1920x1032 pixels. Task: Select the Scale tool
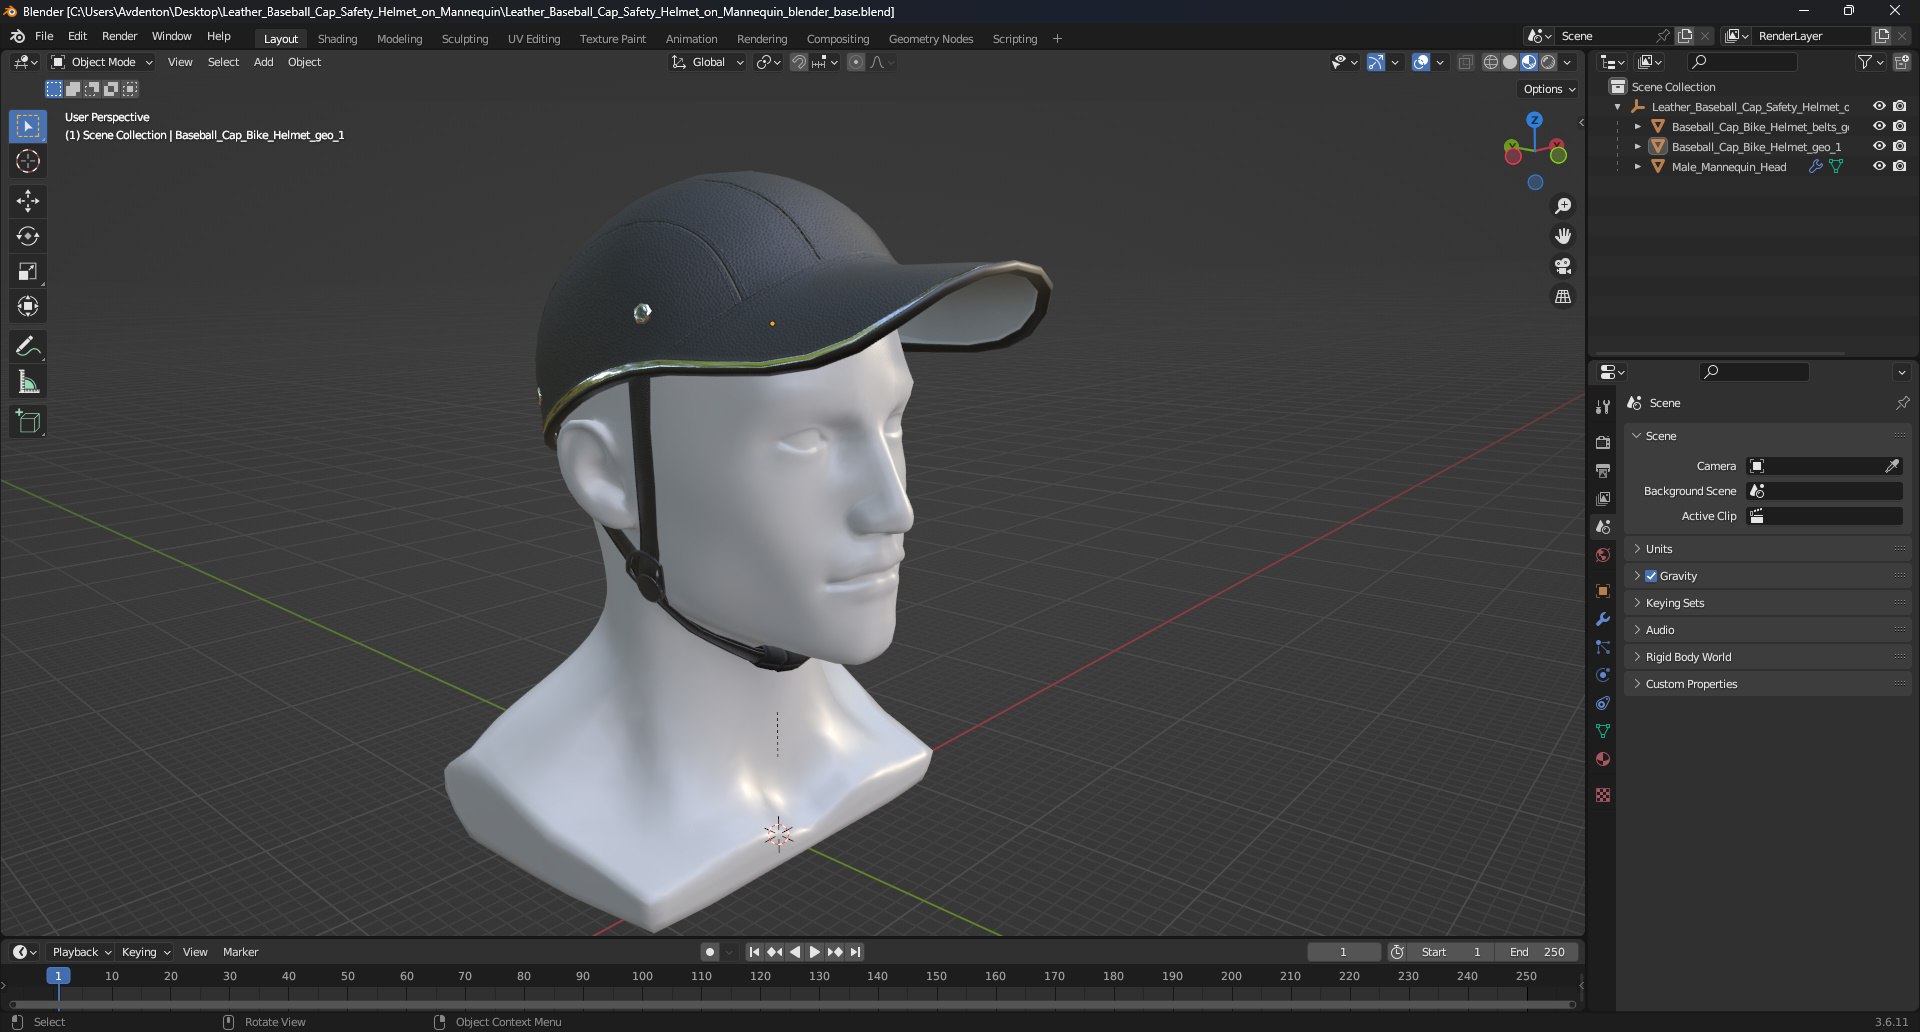coord(28,271)
